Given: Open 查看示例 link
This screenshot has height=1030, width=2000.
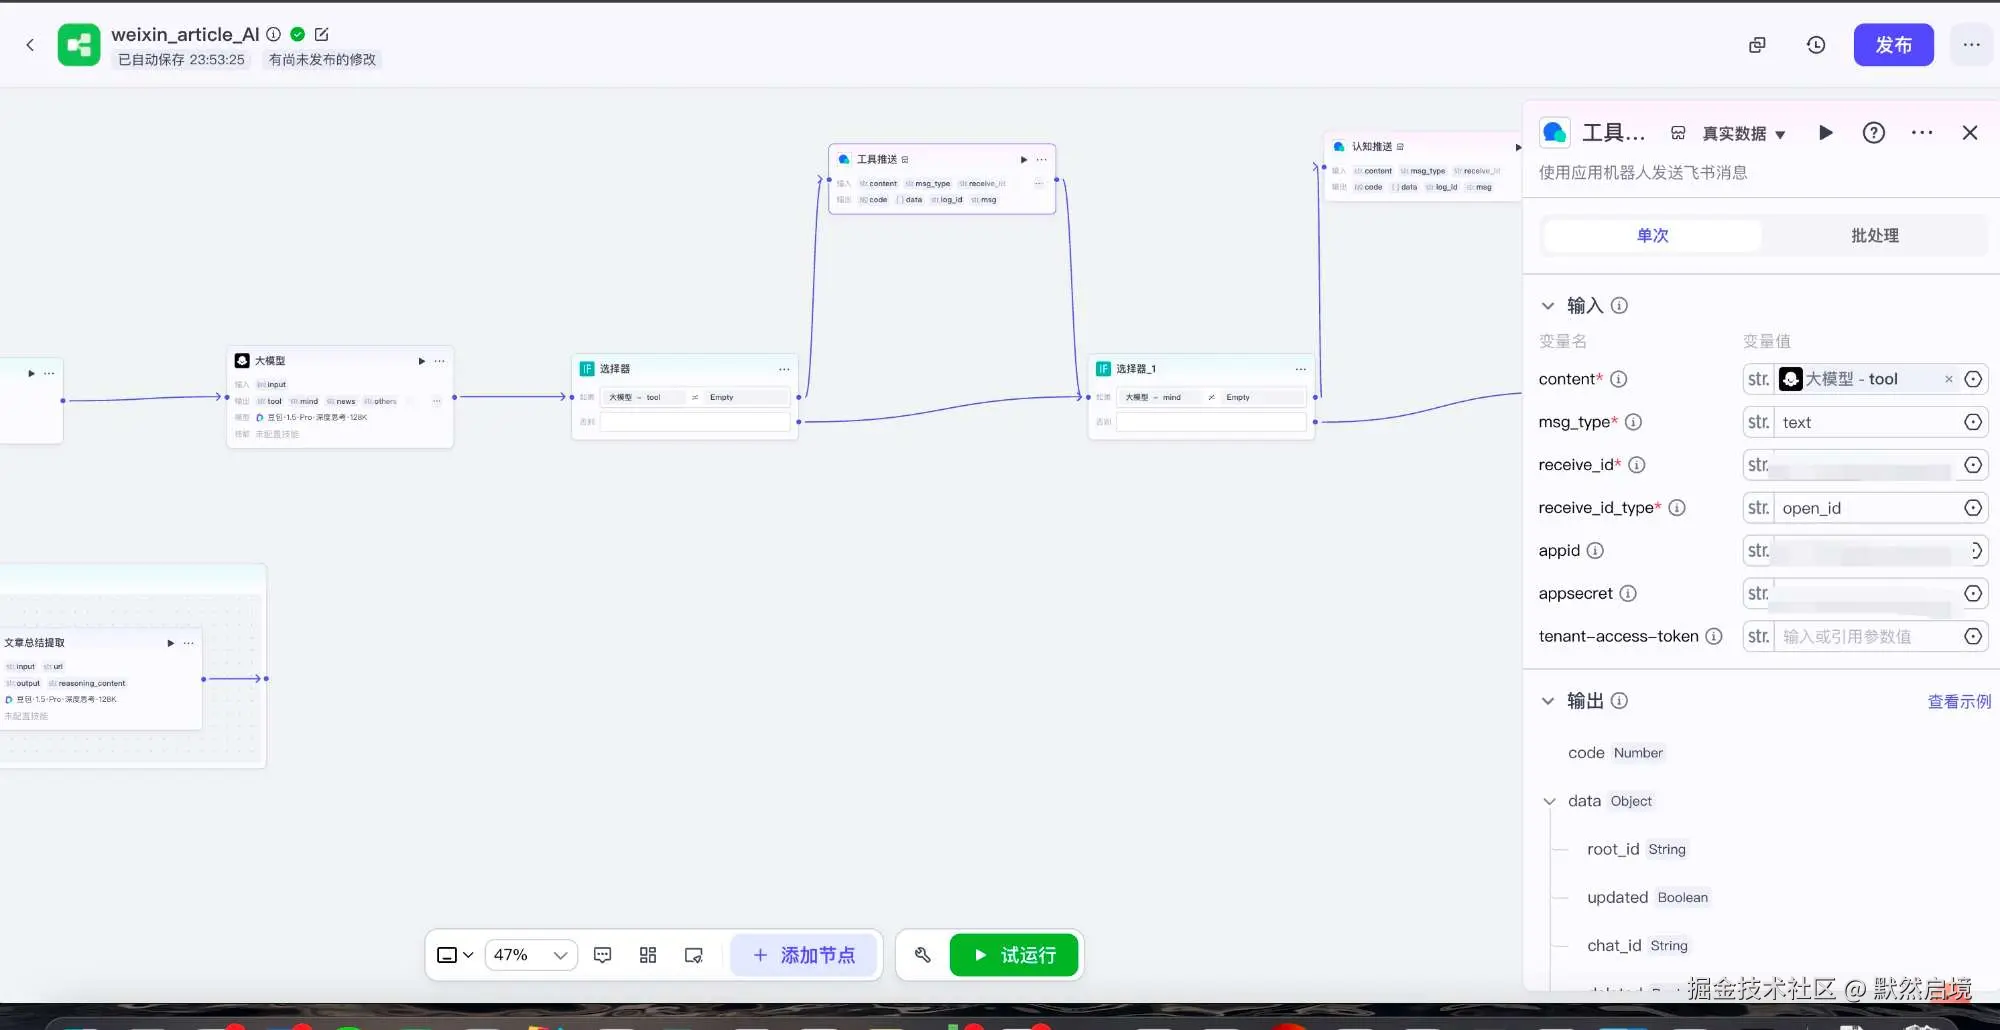Looking at the screenshot, I should click(x=1958, y=702).
